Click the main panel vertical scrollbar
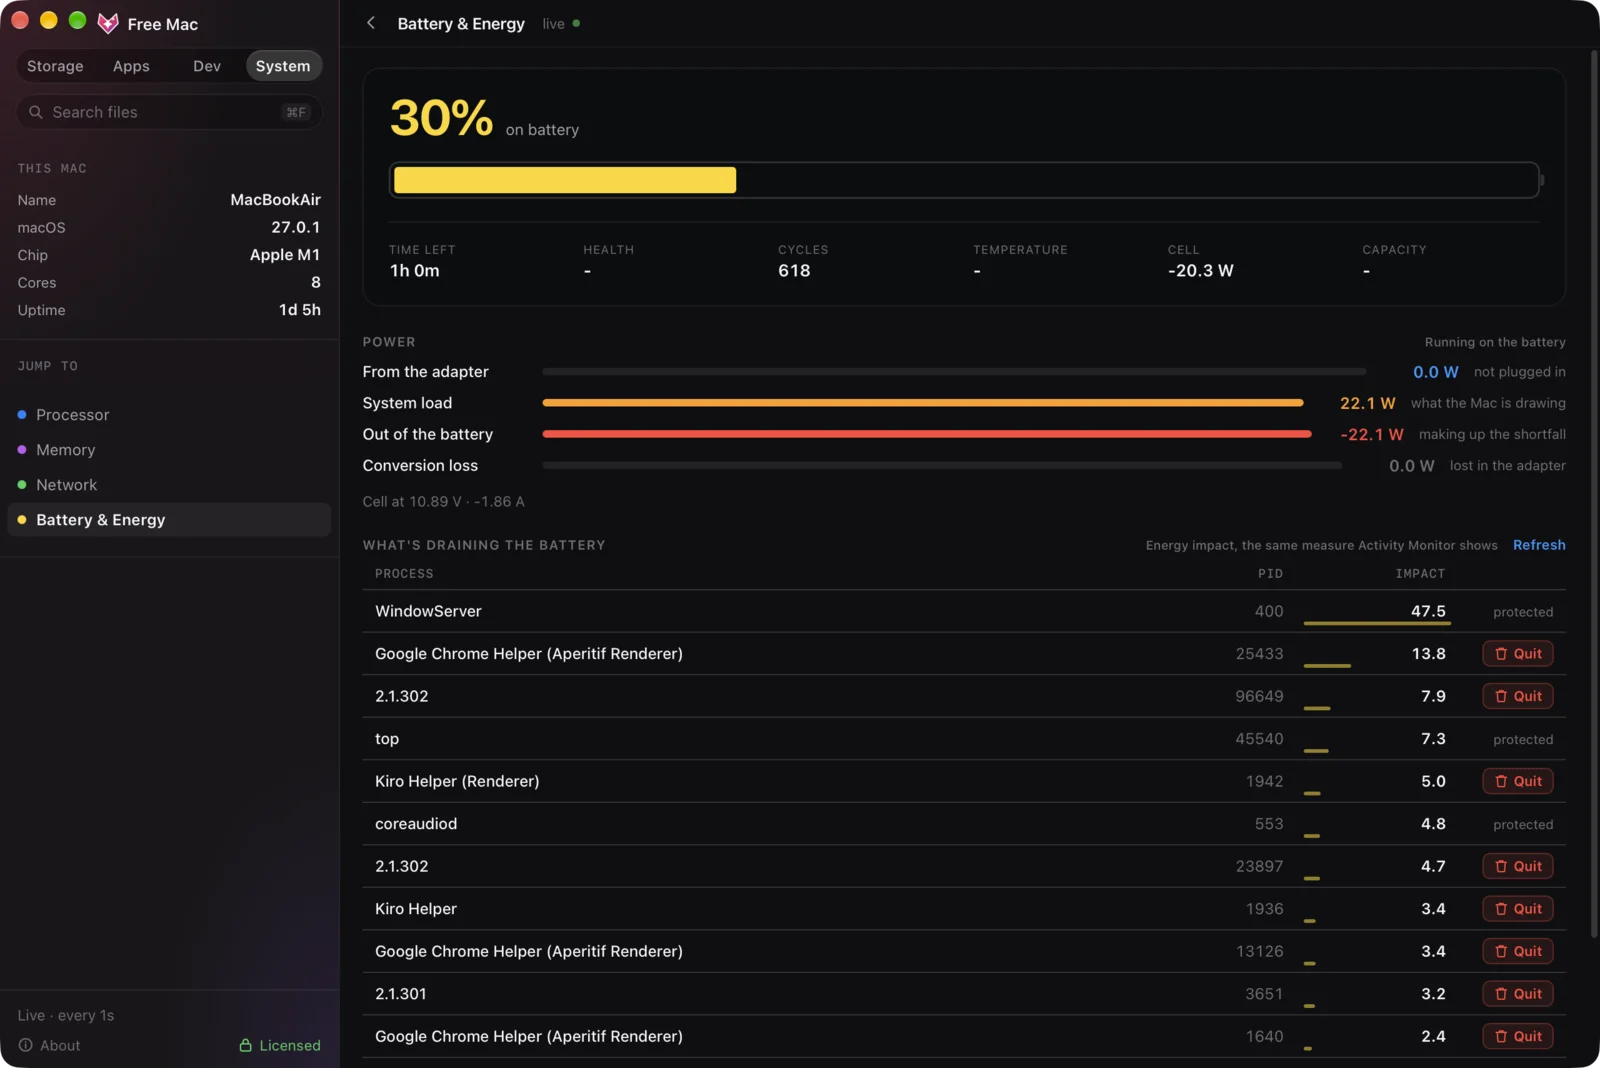Viewport: 1600px width, 1068px height. 1594,494
